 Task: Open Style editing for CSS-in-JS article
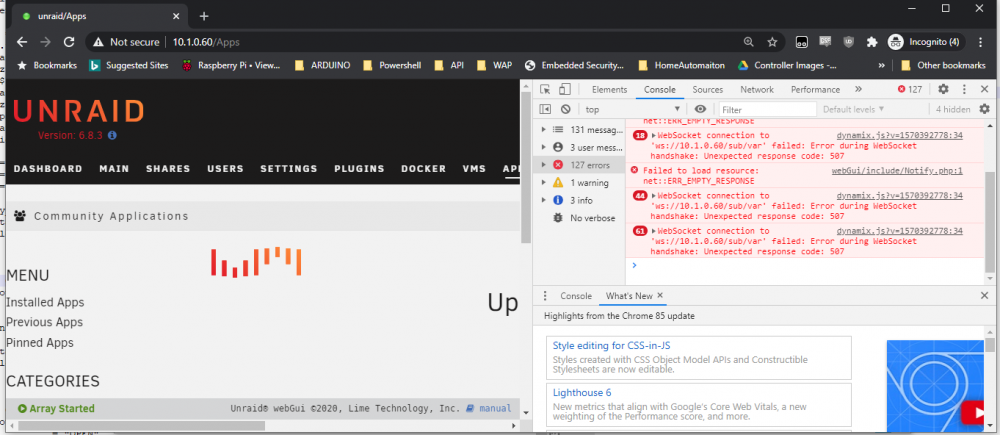[611, 346]
